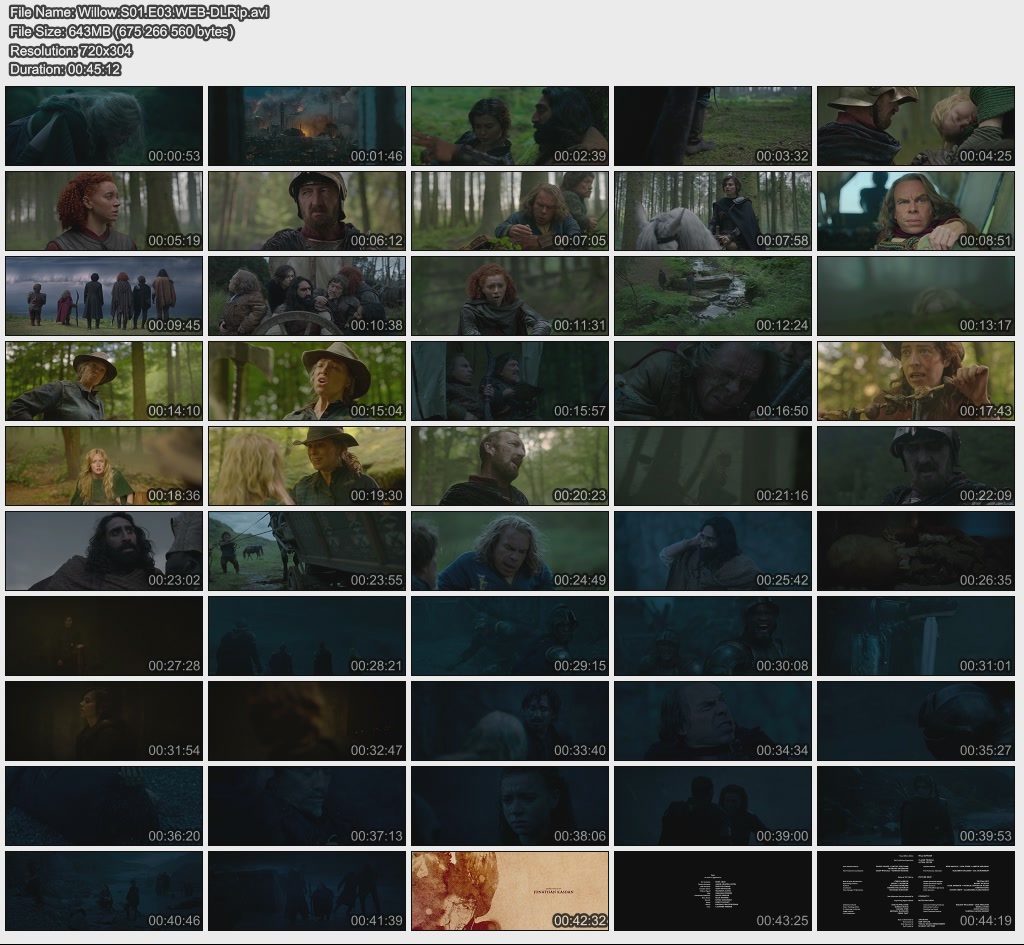Open the frame timestamped 00:38:06
Viewport: 1024px width, 945px height.
tap(510, 806)
